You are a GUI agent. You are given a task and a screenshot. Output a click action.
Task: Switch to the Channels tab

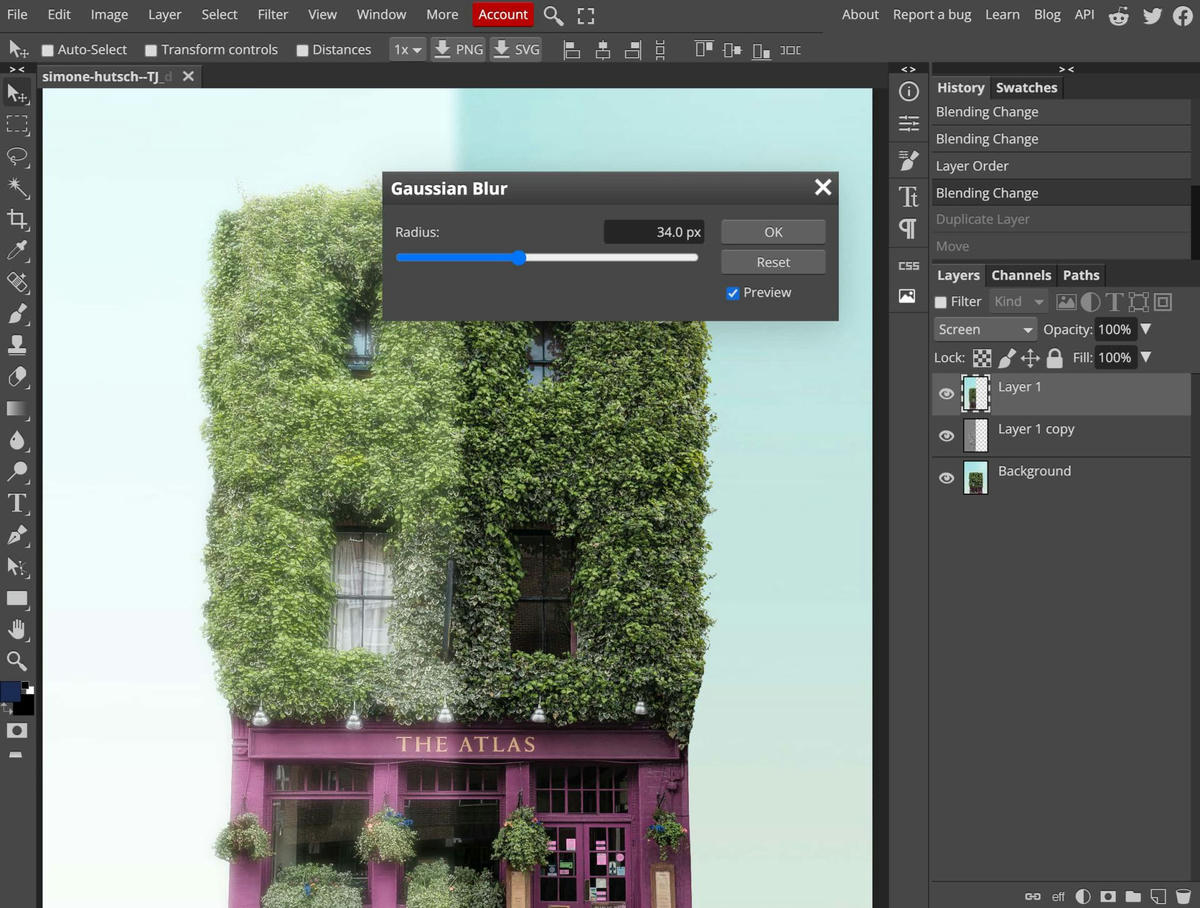click(1021, 275)
